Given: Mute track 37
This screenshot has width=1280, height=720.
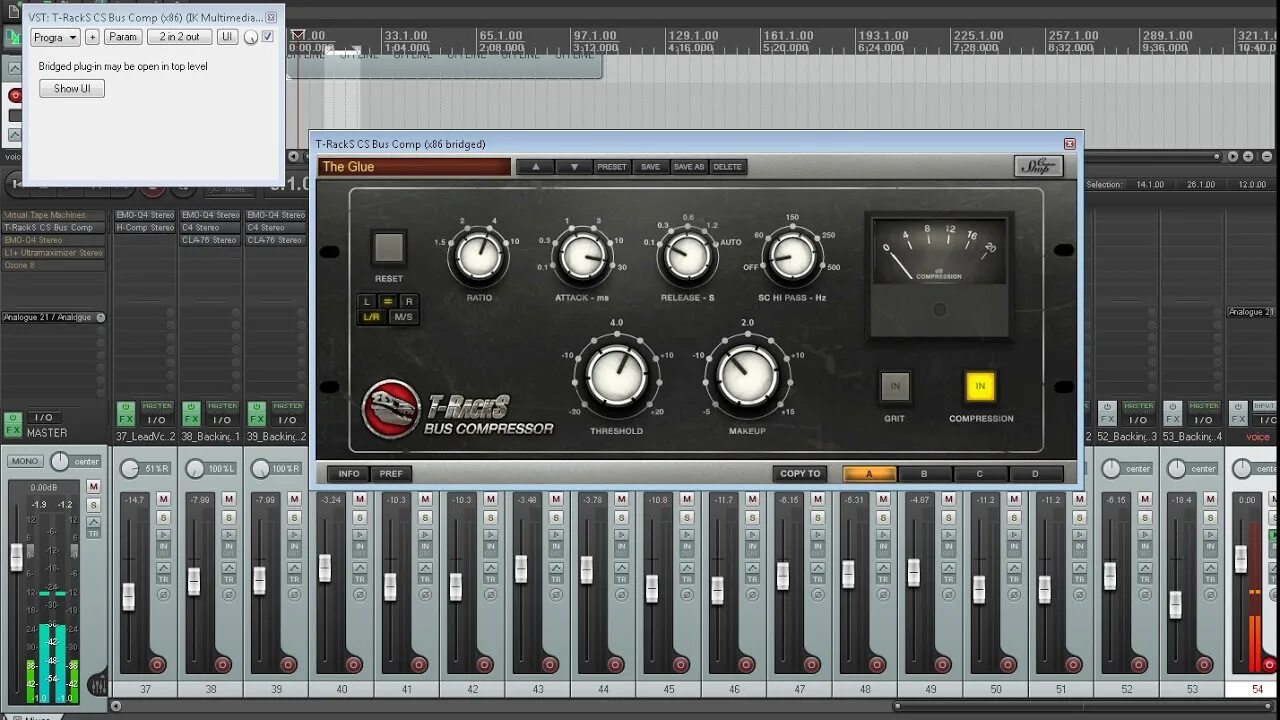Looking at the screenshot, I should [x=163, y=498].
